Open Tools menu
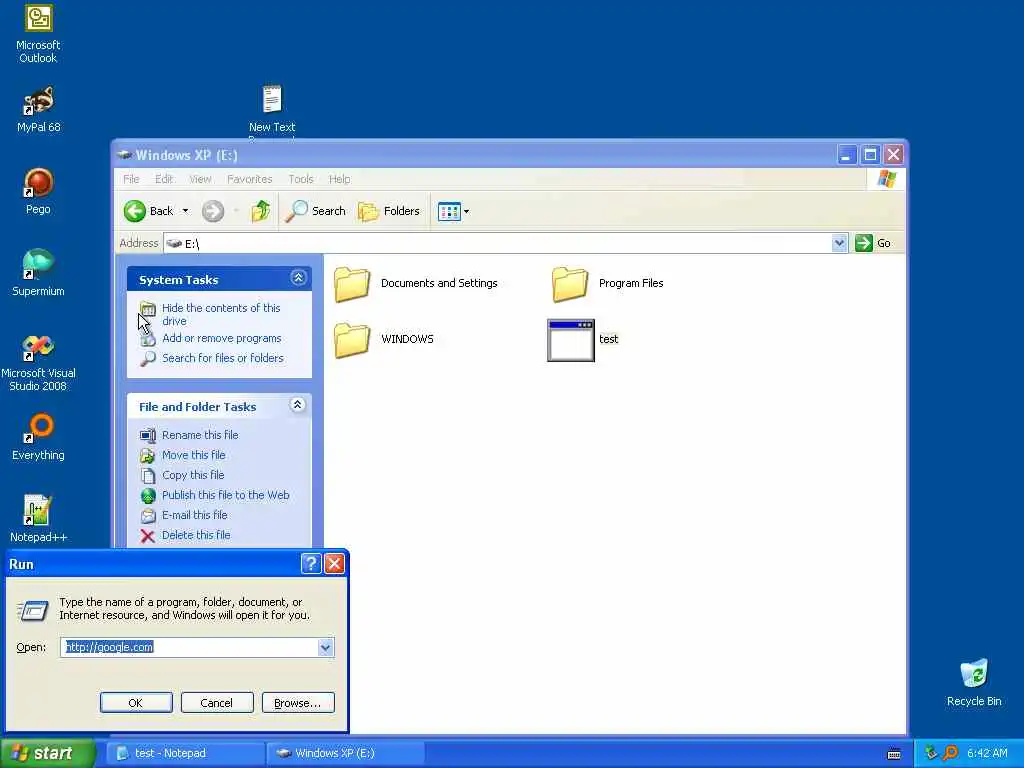 coord(300,179)
